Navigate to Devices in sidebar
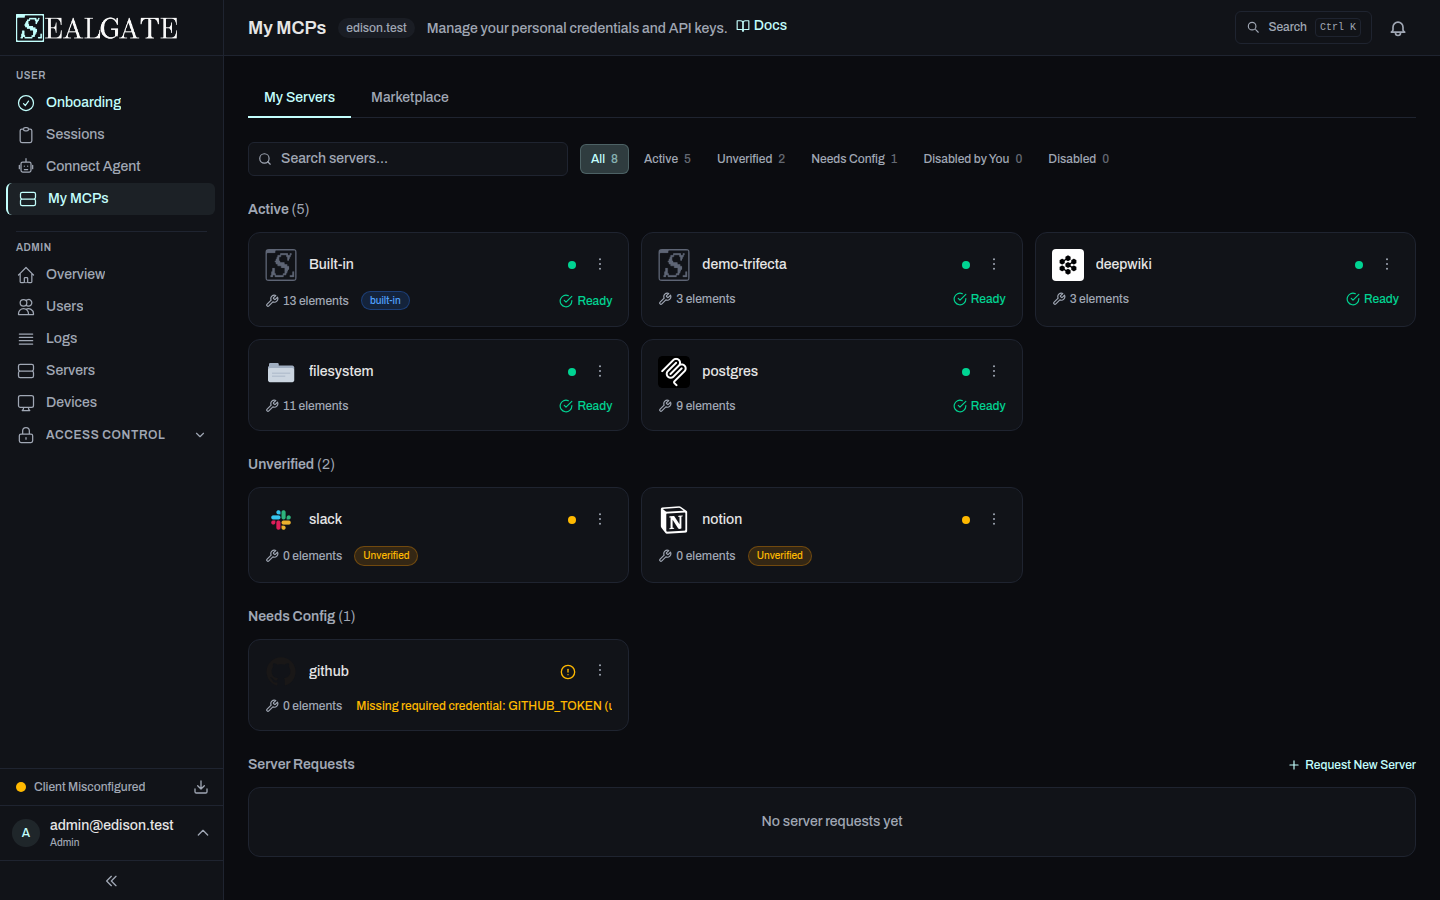 (x=111, y=402)
